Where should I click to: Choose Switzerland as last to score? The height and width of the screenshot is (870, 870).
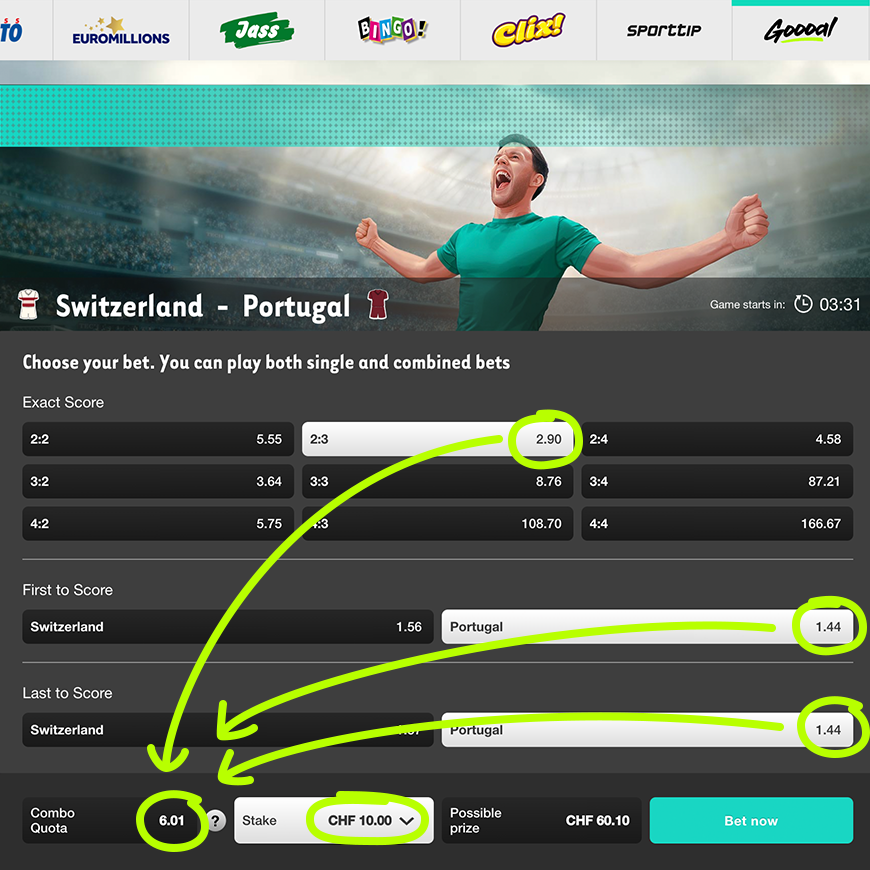(x=227, y=730)
